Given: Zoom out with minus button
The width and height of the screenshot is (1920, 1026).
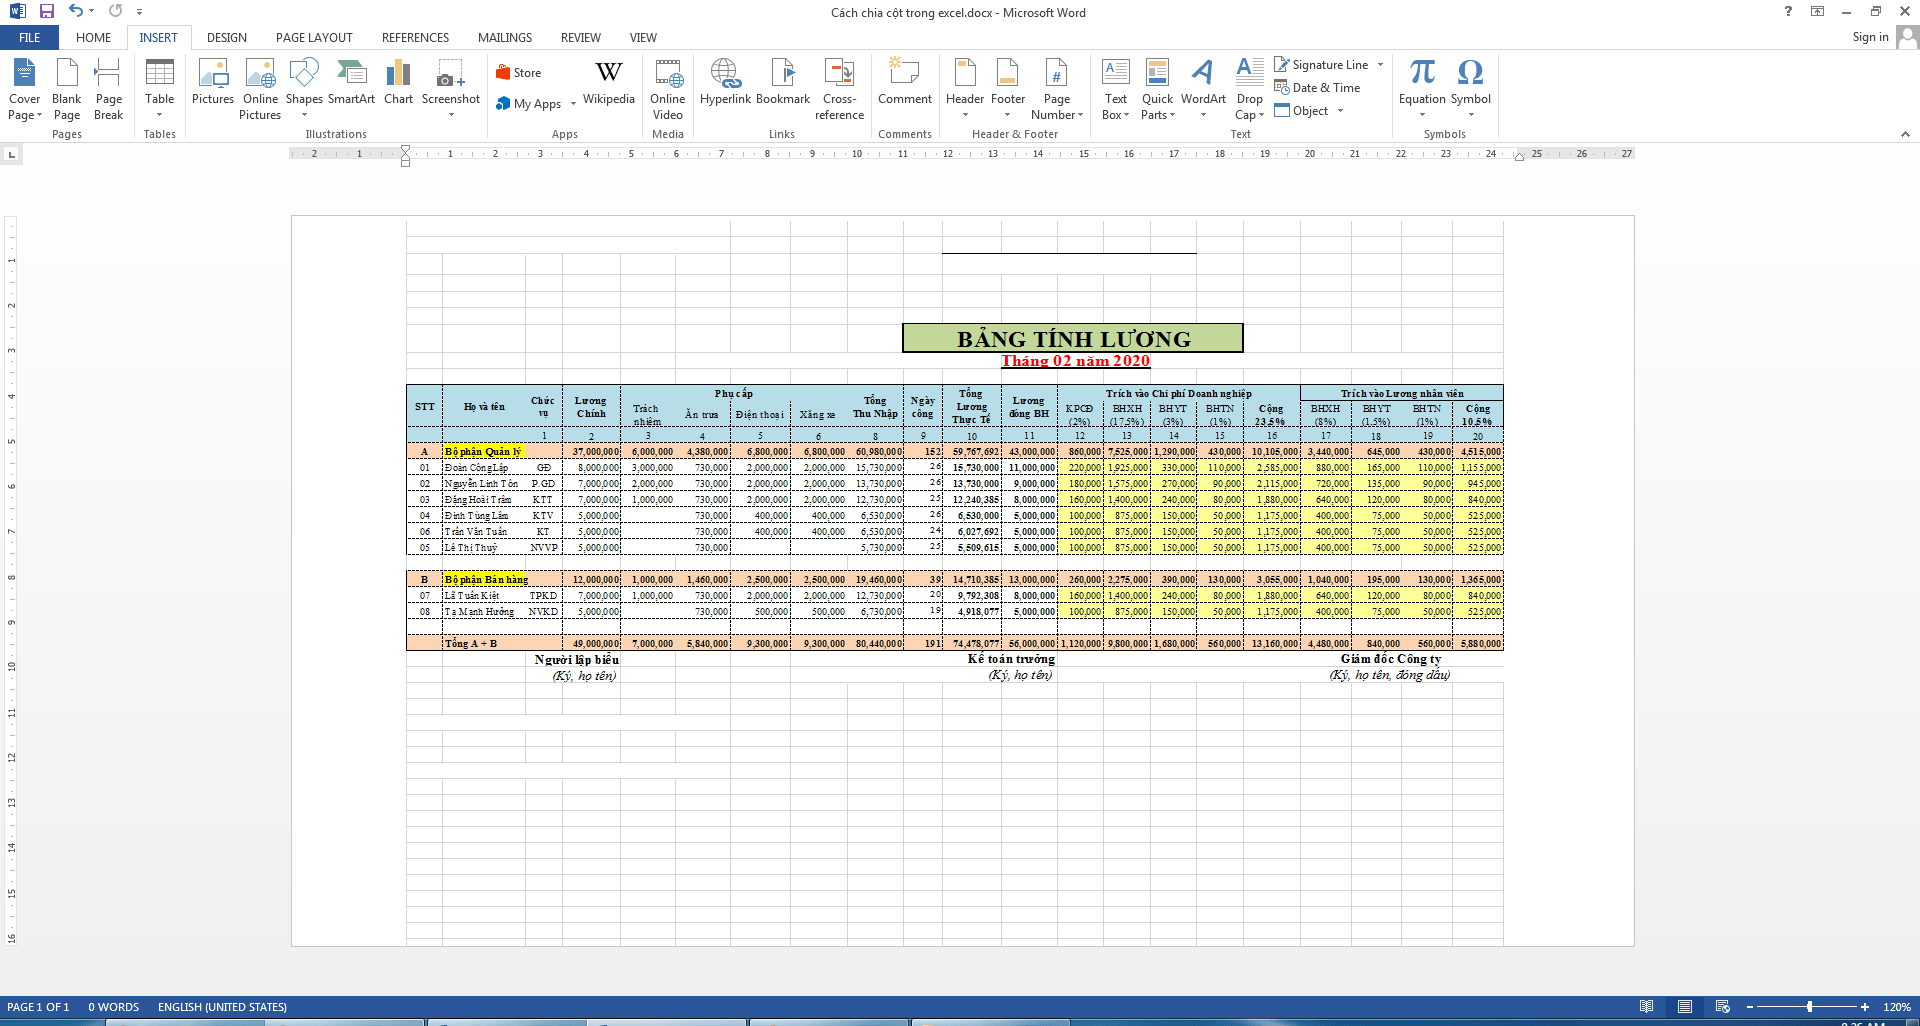Looking at the screenshot, I should (x=1749, y=1007).
